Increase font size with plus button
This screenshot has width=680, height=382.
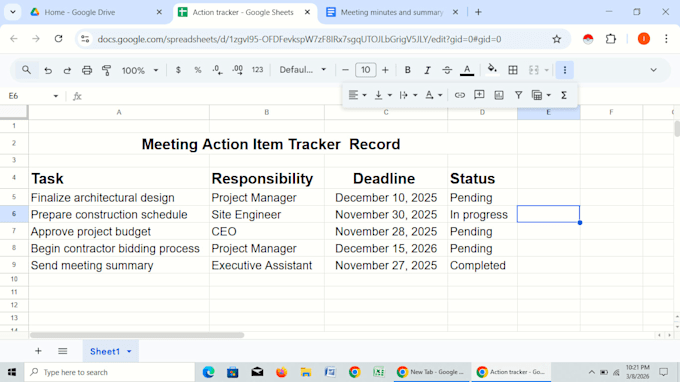coord(385,70)
